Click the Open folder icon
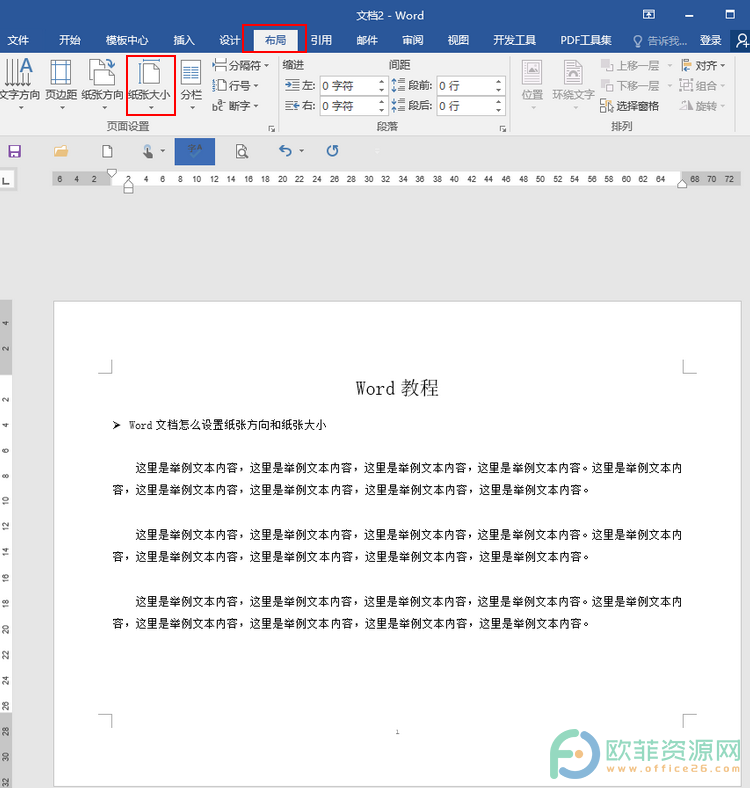 click(x=61, y=151)
